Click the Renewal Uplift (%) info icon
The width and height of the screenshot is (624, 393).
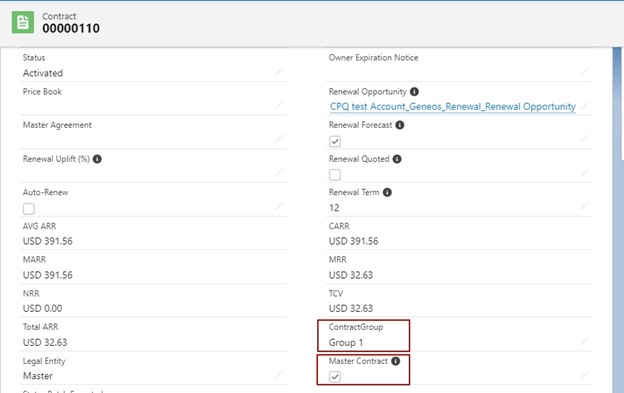click(97, 159)
